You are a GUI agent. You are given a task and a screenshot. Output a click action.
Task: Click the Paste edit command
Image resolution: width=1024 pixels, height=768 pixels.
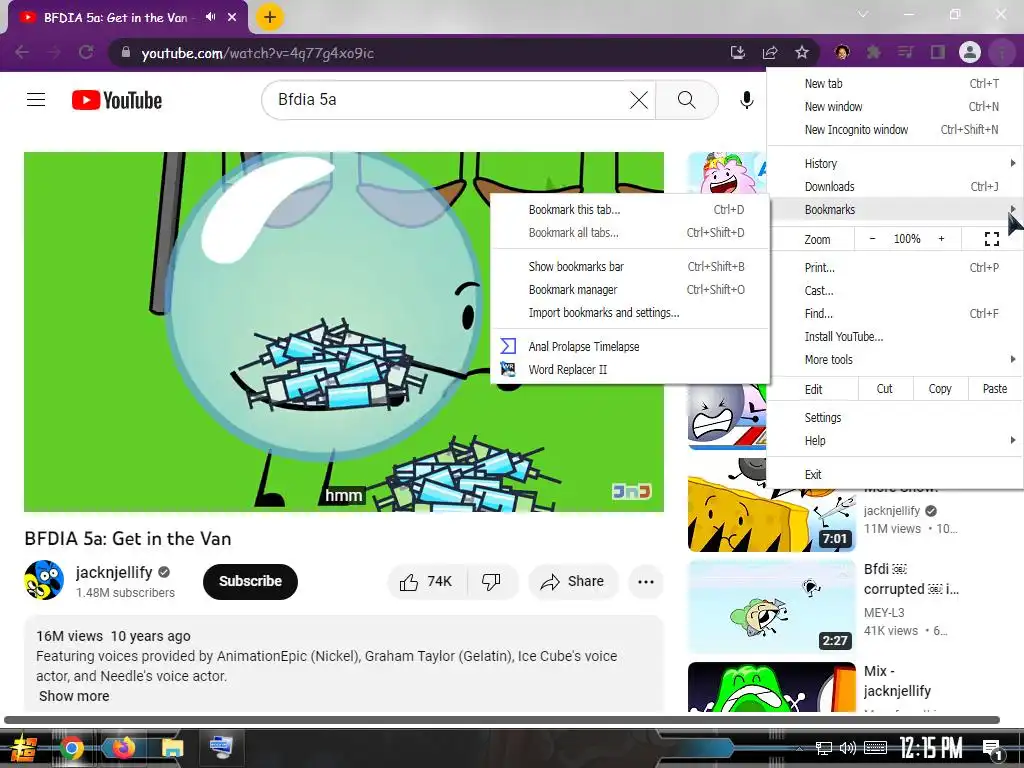[995, 389]
